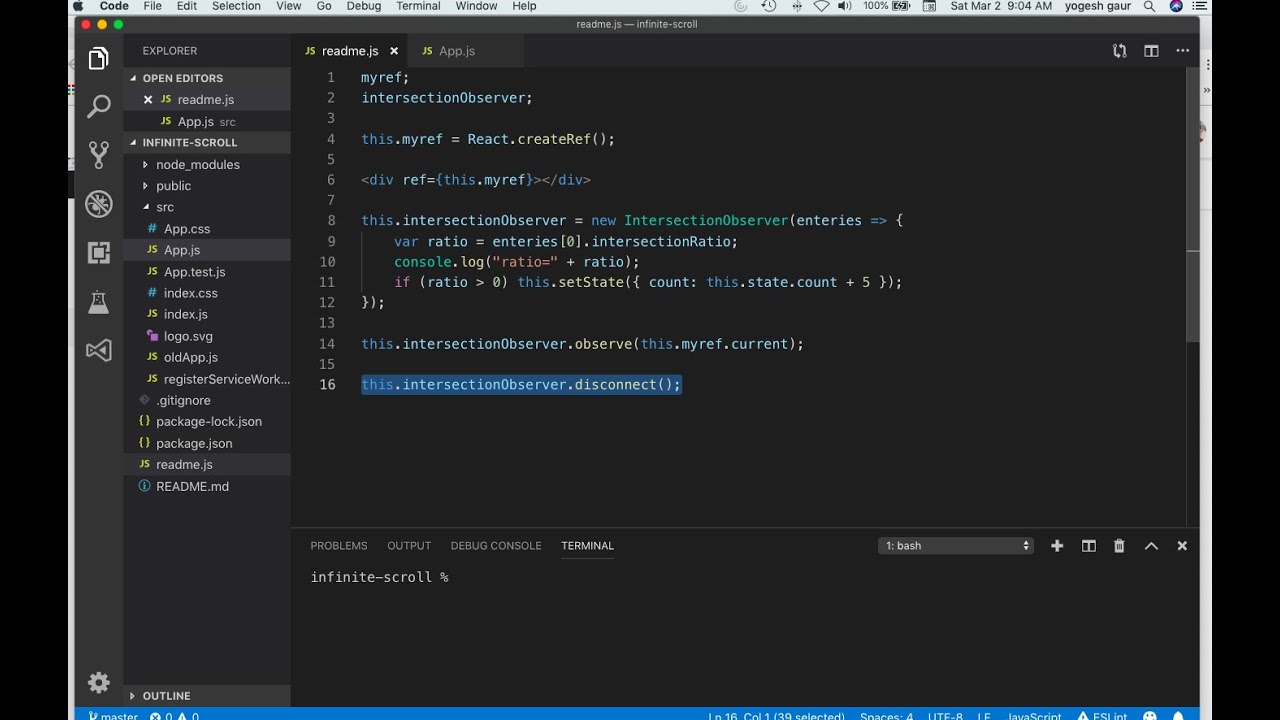Open Spotlight search in macOS menu bar
1280x720 pixels.
click(1150, 6)
